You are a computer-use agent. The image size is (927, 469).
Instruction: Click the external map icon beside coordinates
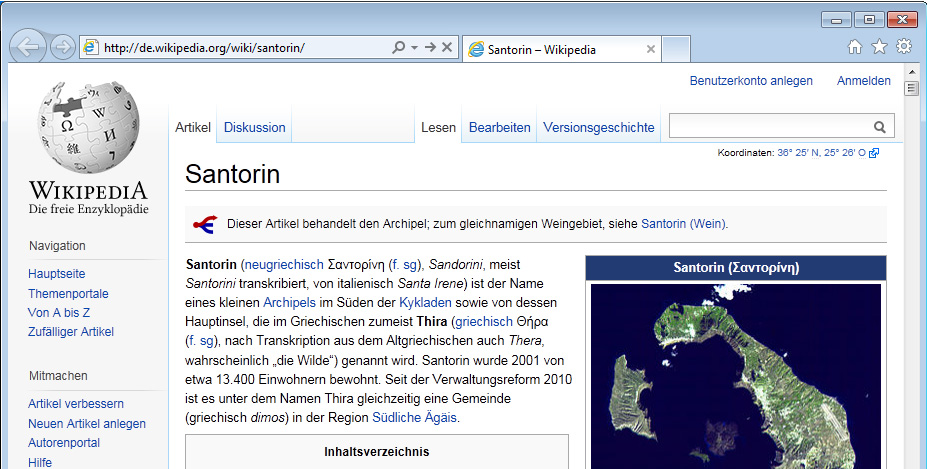point(874,153)
